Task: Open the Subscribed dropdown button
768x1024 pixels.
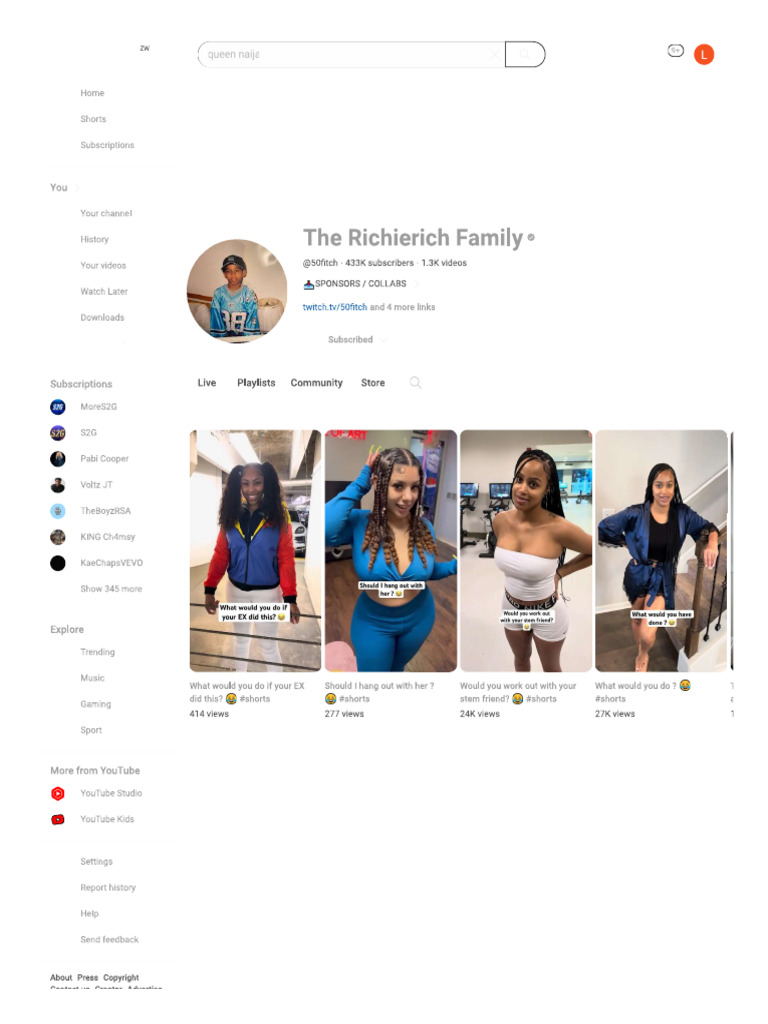Action: [357, 340]
